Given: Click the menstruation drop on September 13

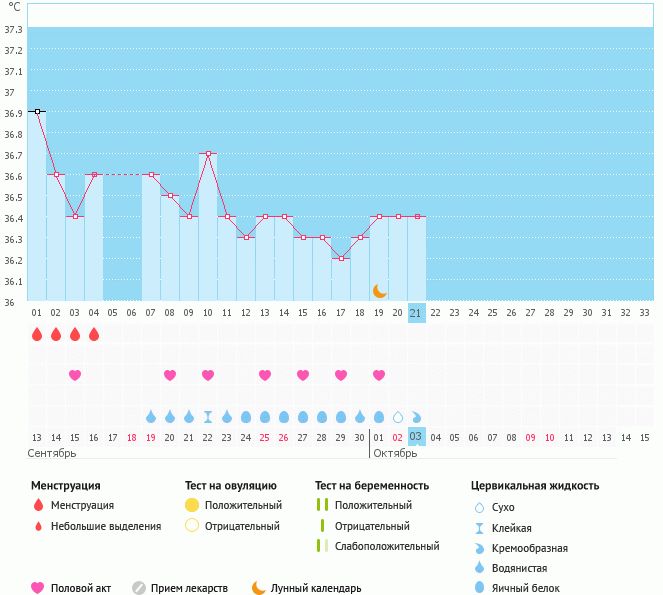Looking at the screenshot, I should click(x=37, y=335).
